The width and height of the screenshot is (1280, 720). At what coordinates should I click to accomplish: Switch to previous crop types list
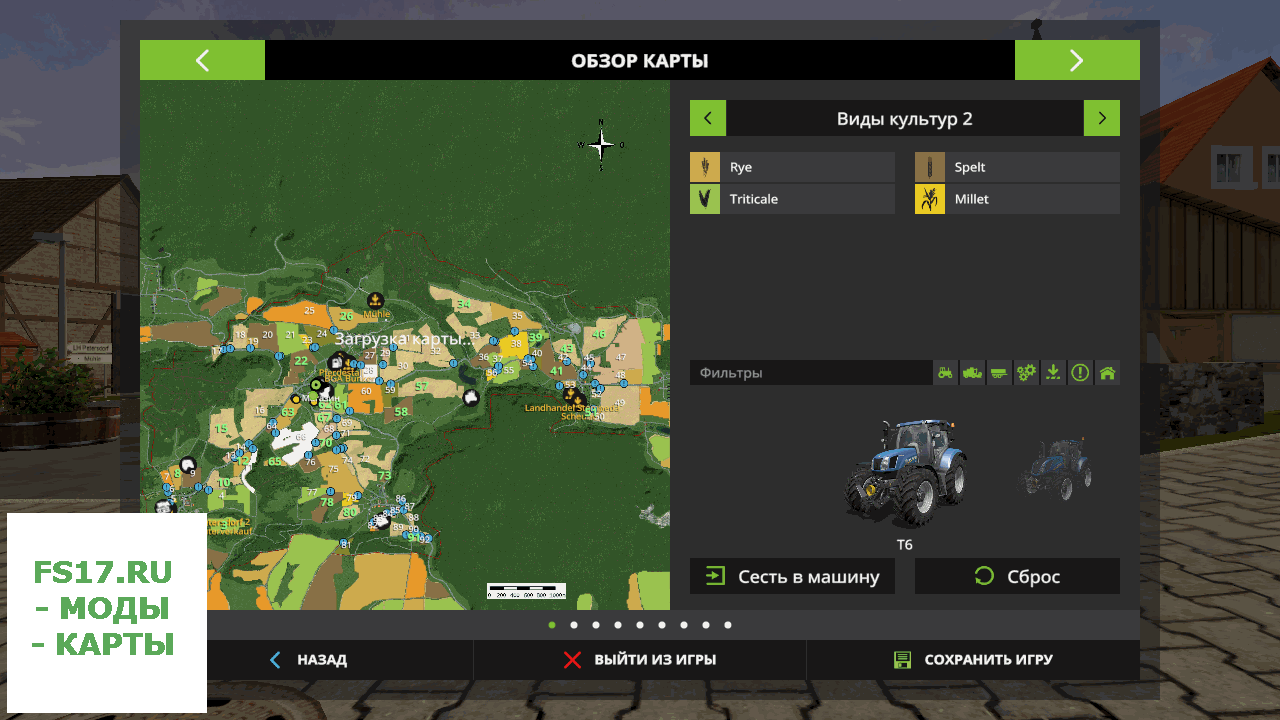pos(708,118)
